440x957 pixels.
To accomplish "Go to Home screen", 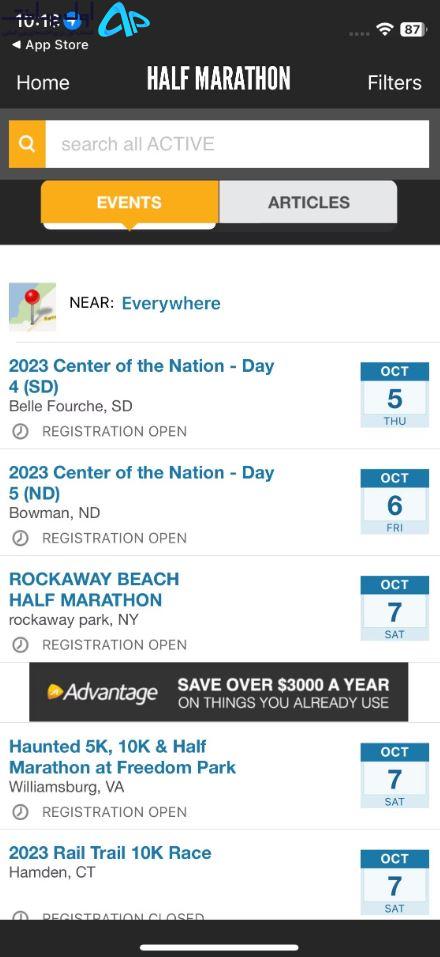I will pos(43,82).
